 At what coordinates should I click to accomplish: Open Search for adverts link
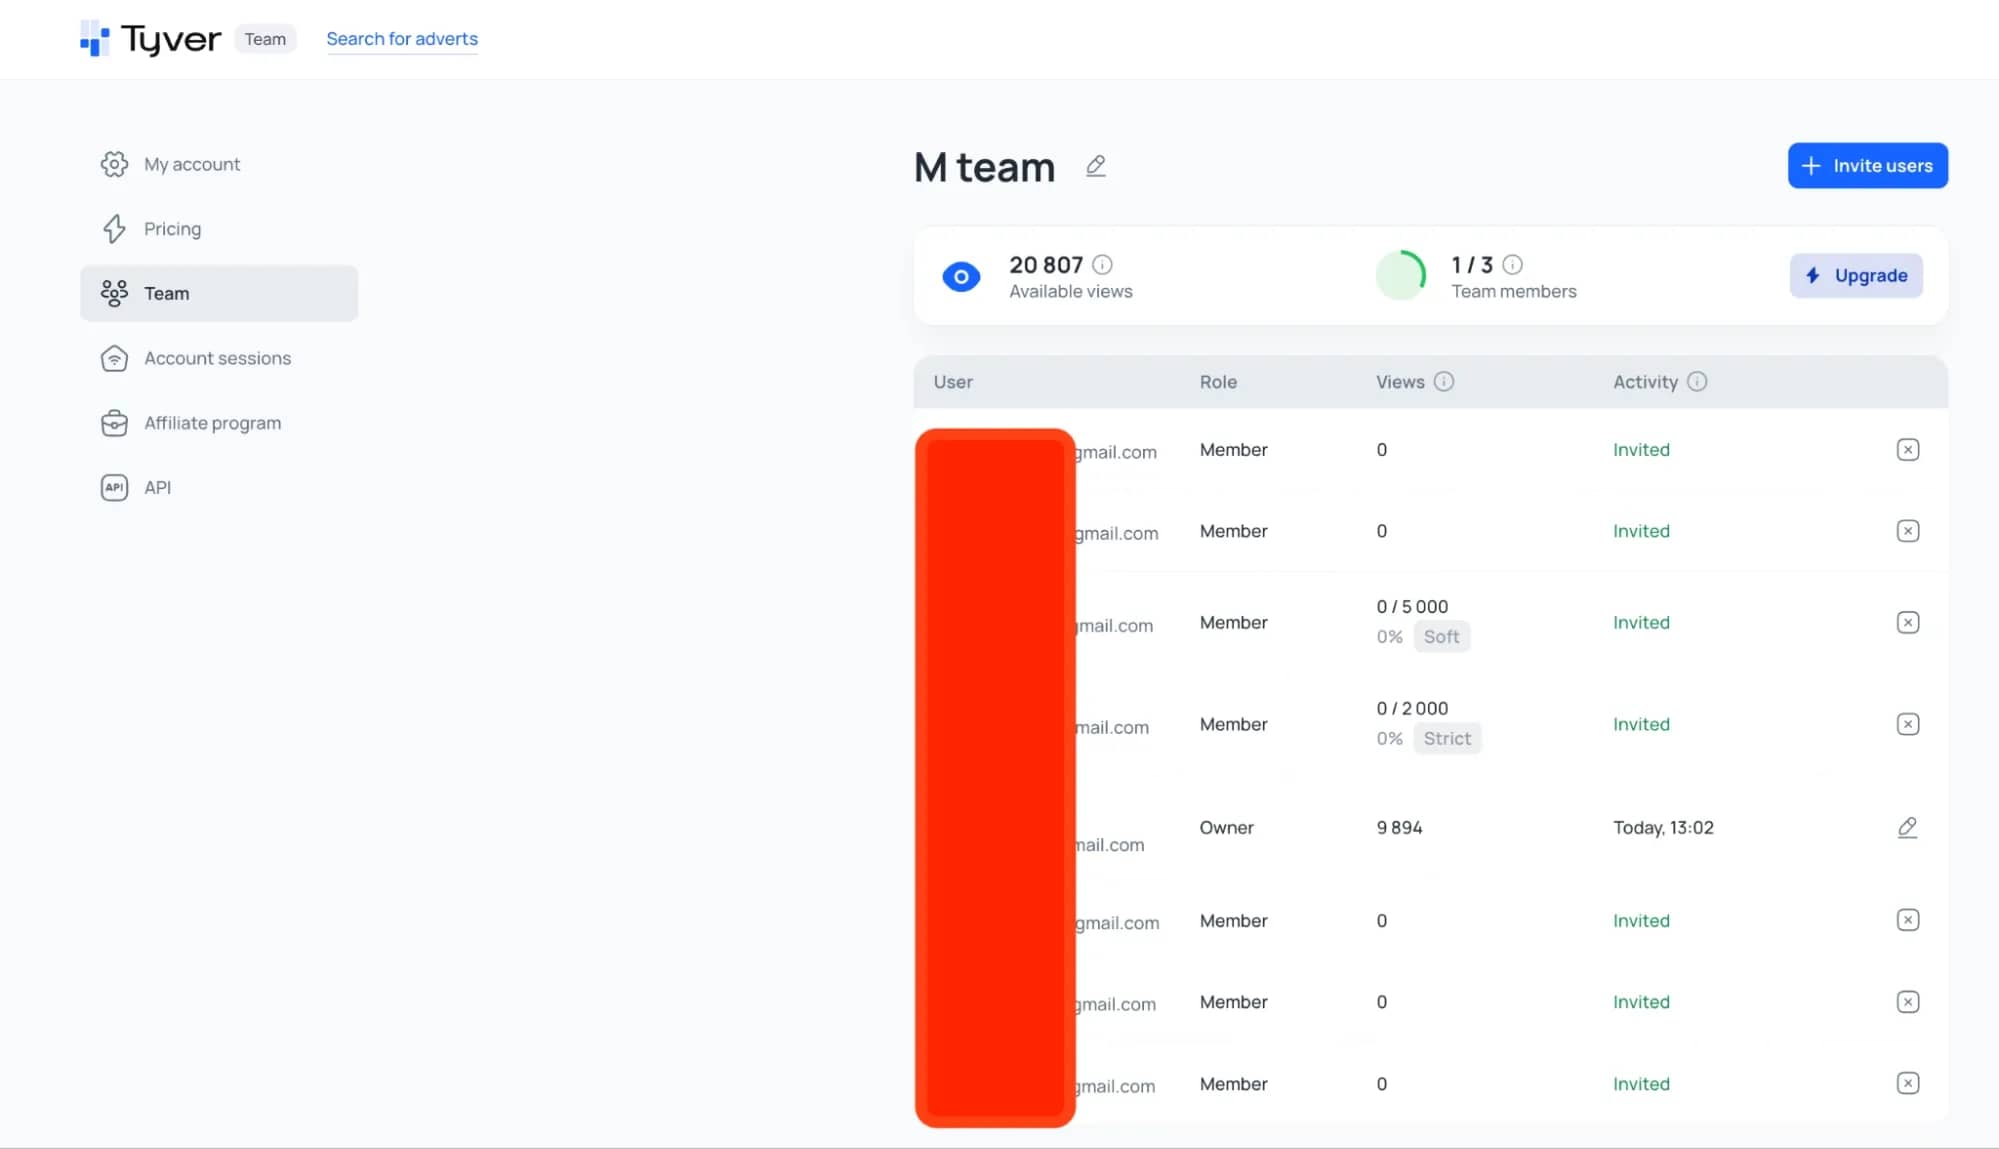[x=402, y=39]
